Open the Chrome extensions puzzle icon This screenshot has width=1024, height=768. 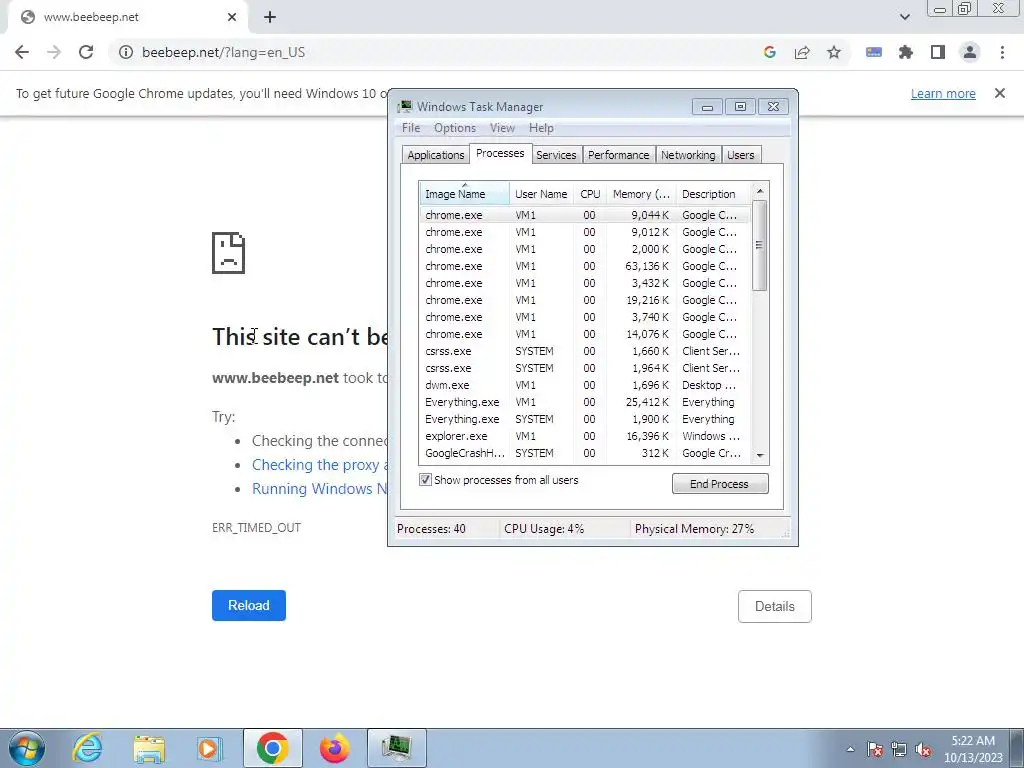coord(906,52)
